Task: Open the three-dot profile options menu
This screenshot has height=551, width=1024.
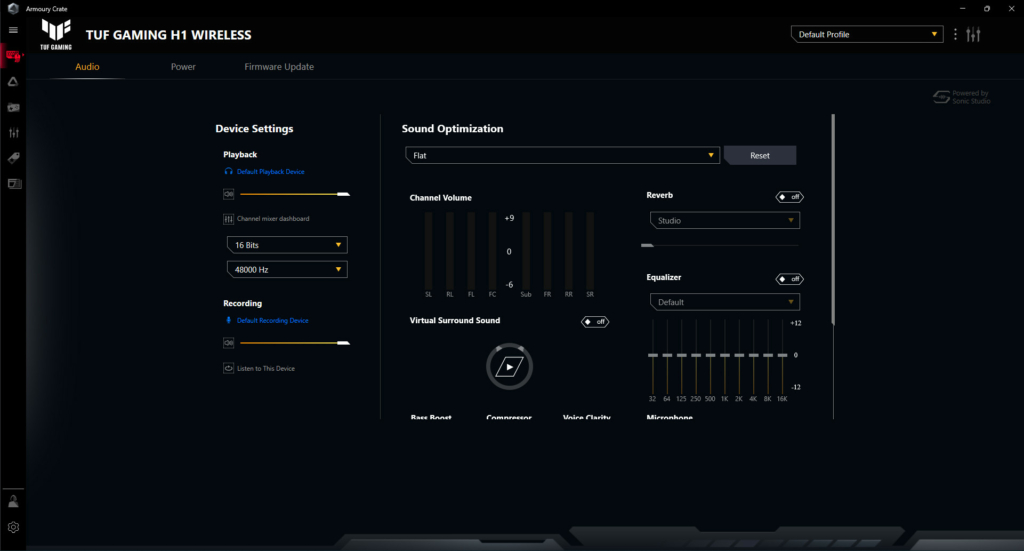Action: pos(955,35)
